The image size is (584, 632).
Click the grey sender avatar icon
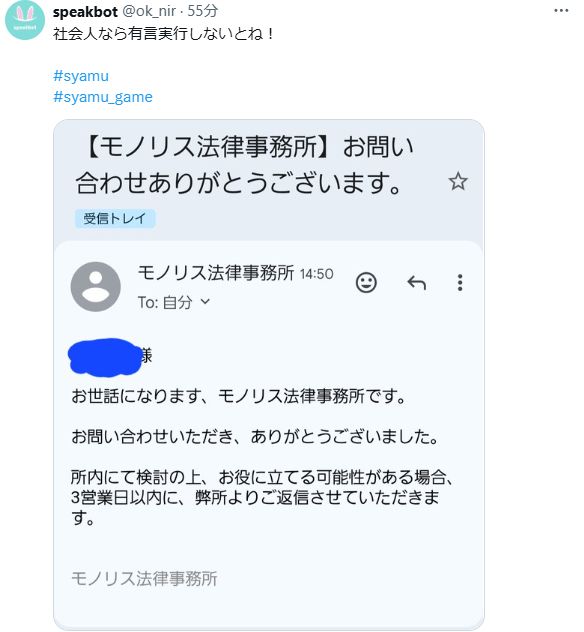tap(96, 287)
